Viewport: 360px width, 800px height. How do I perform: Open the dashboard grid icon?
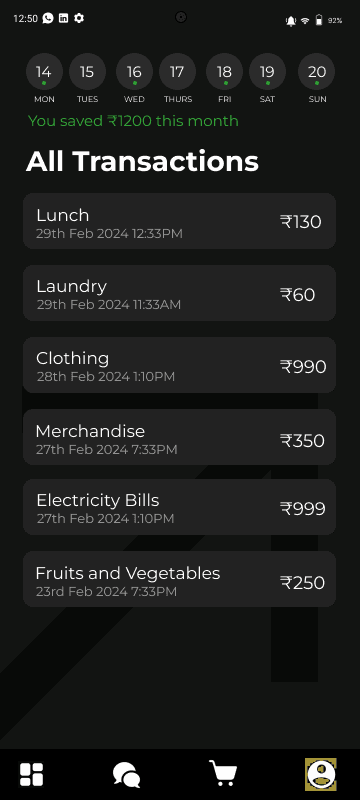32,774
